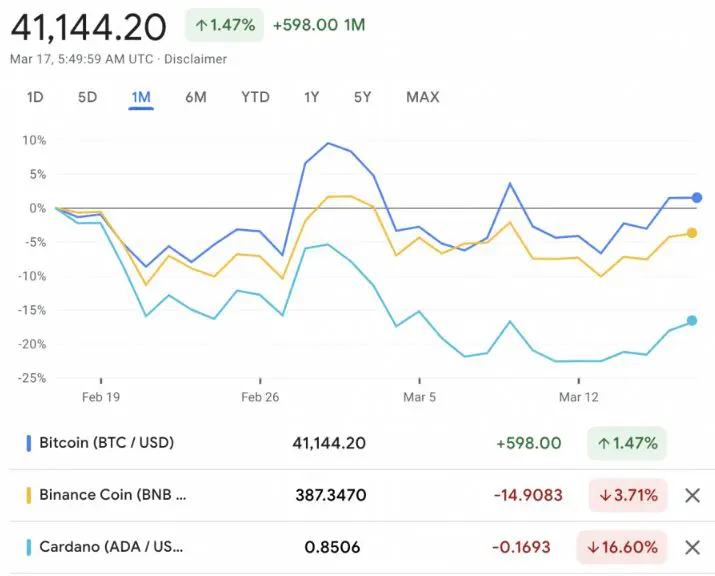
Task: Click the 10% y-axis label
Action: [34, 140]
